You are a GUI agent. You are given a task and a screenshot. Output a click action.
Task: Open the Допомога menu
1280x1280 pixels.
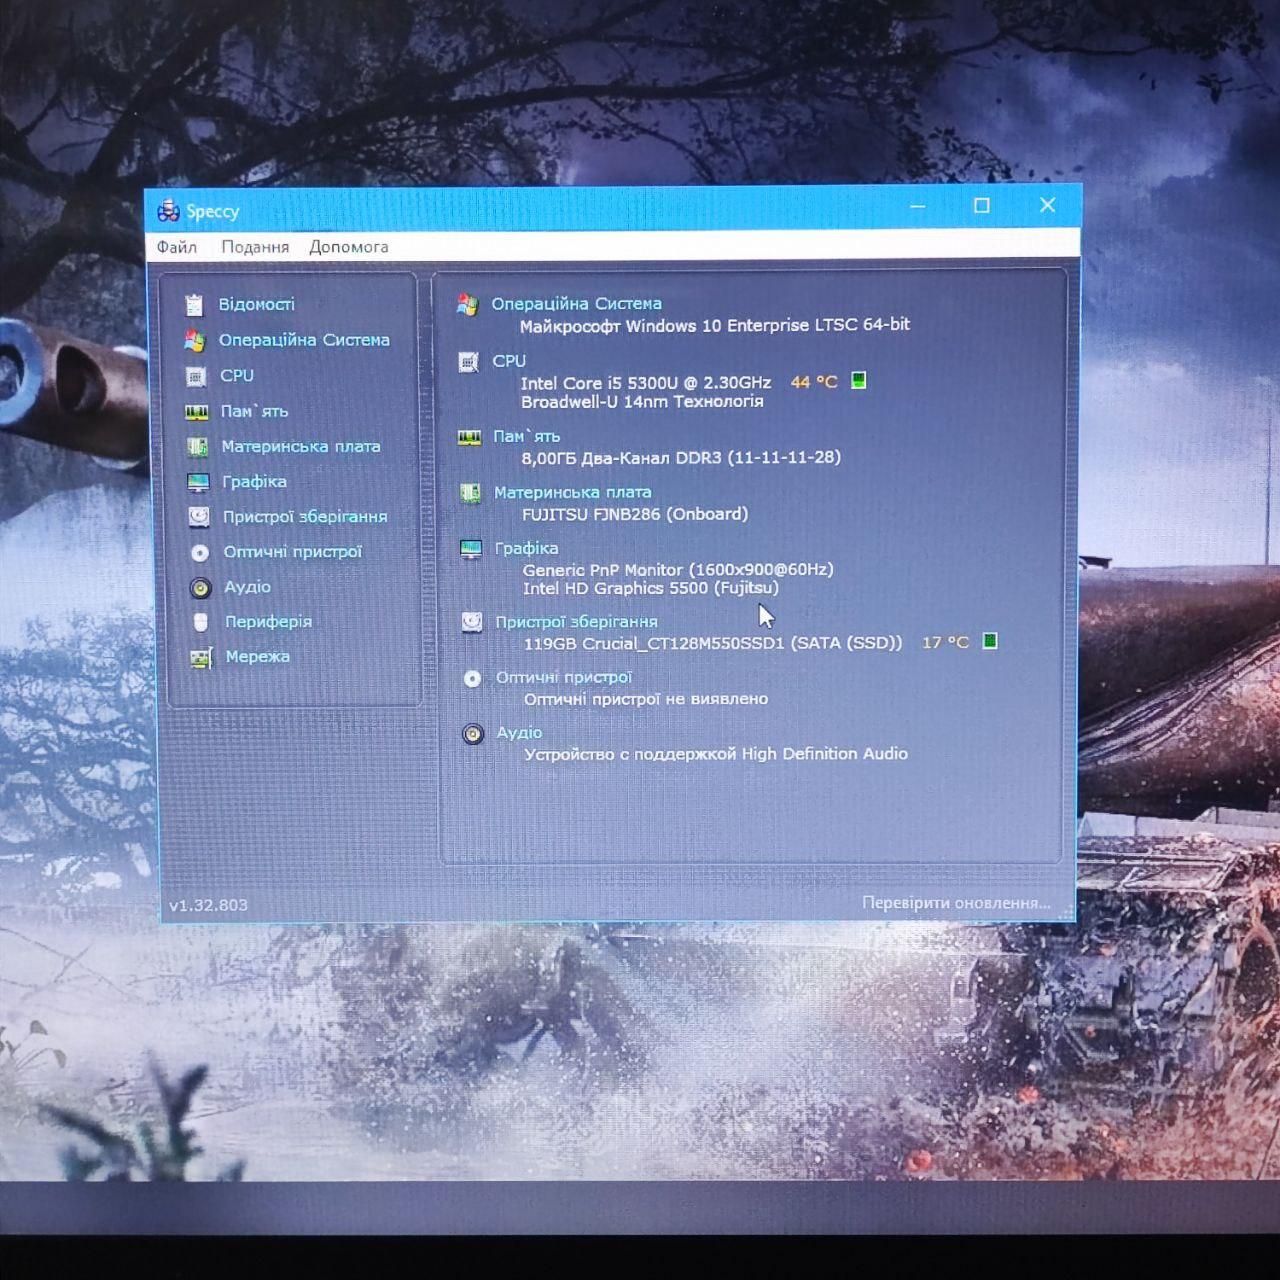click(348, 247)
